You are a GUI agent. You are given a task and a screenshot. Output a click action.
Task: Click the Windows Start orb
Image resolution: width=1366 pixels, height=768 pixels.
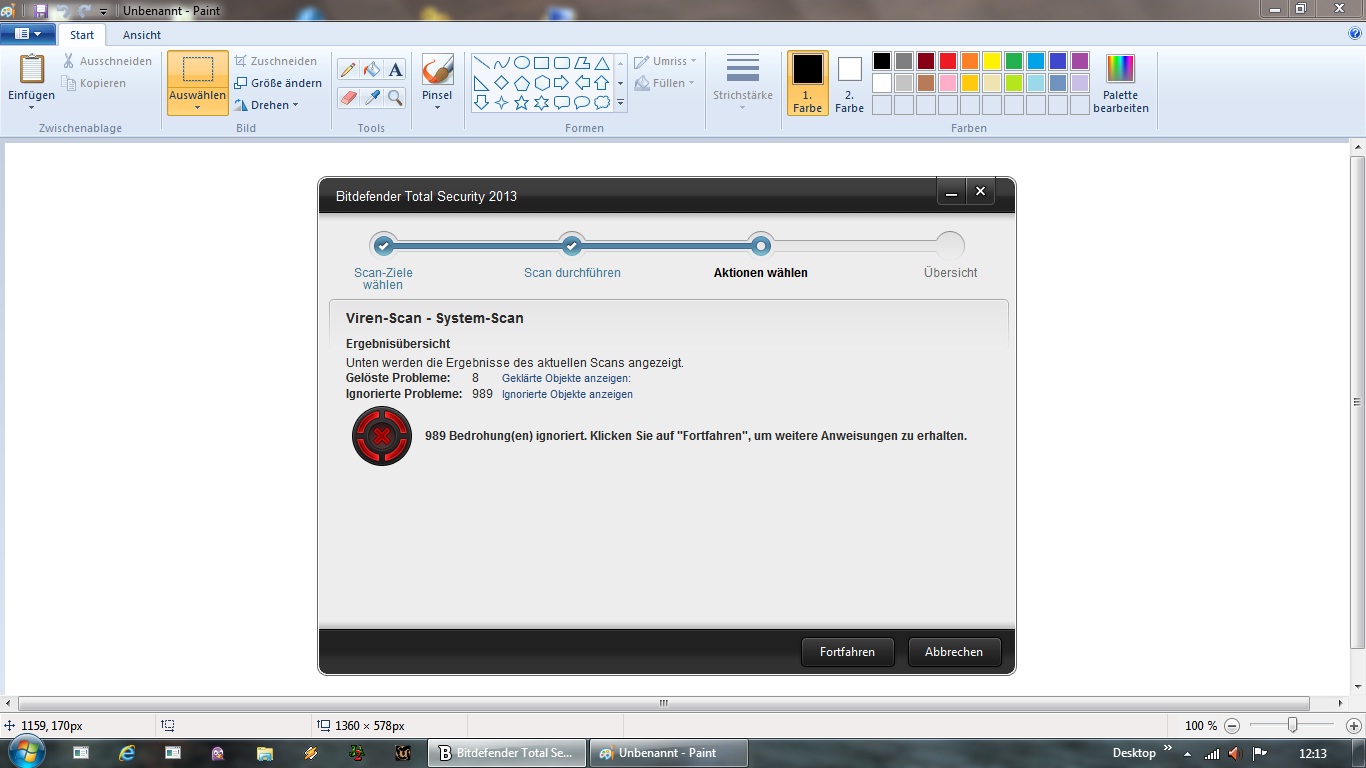[x=26, y=752]
